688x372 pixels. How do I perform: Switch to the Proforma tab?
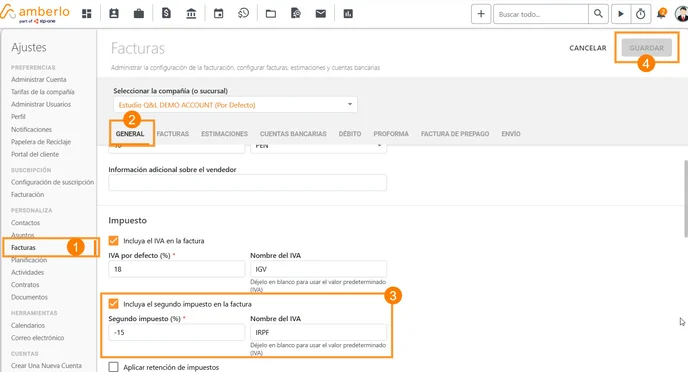[391, 134]
